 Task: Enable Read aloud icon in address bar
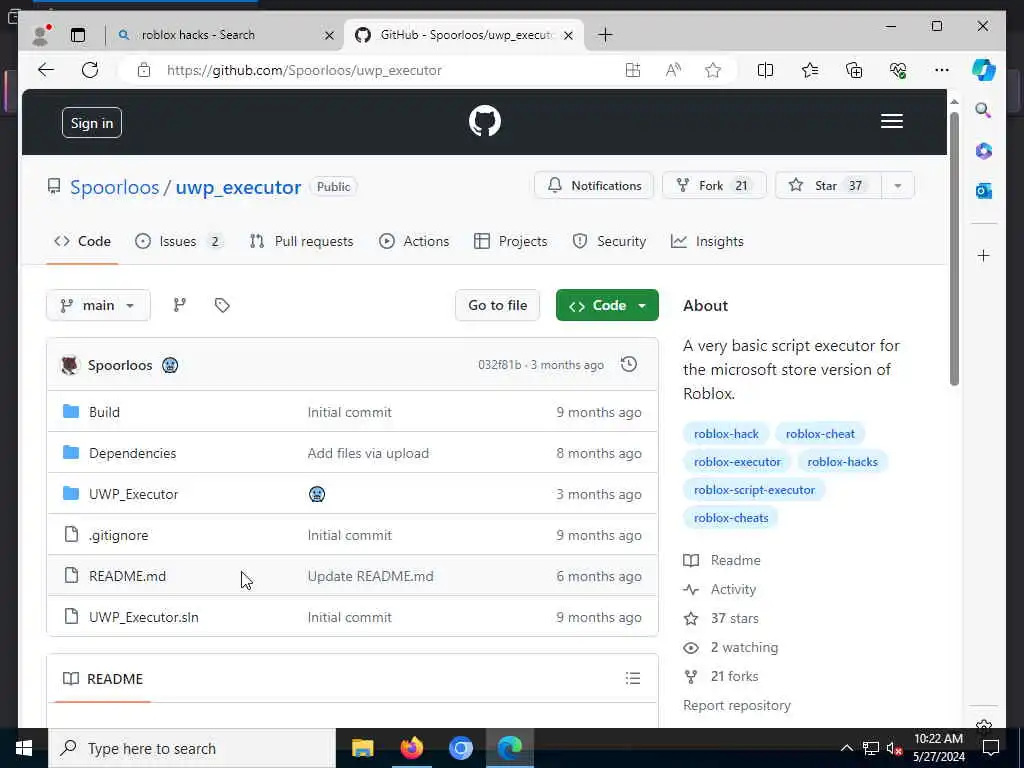(673, 70)
